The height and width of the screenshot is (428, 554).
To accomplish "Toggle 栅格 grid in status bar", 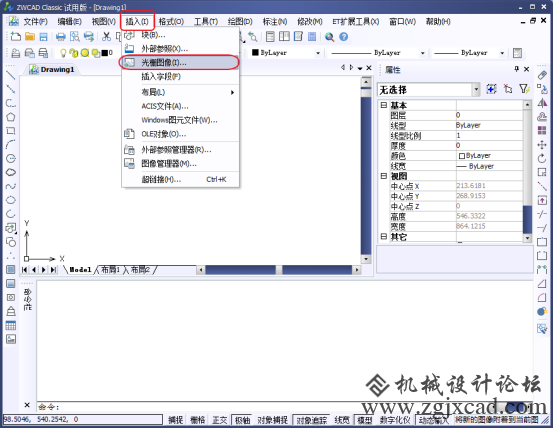I will [x=198, y=420].
